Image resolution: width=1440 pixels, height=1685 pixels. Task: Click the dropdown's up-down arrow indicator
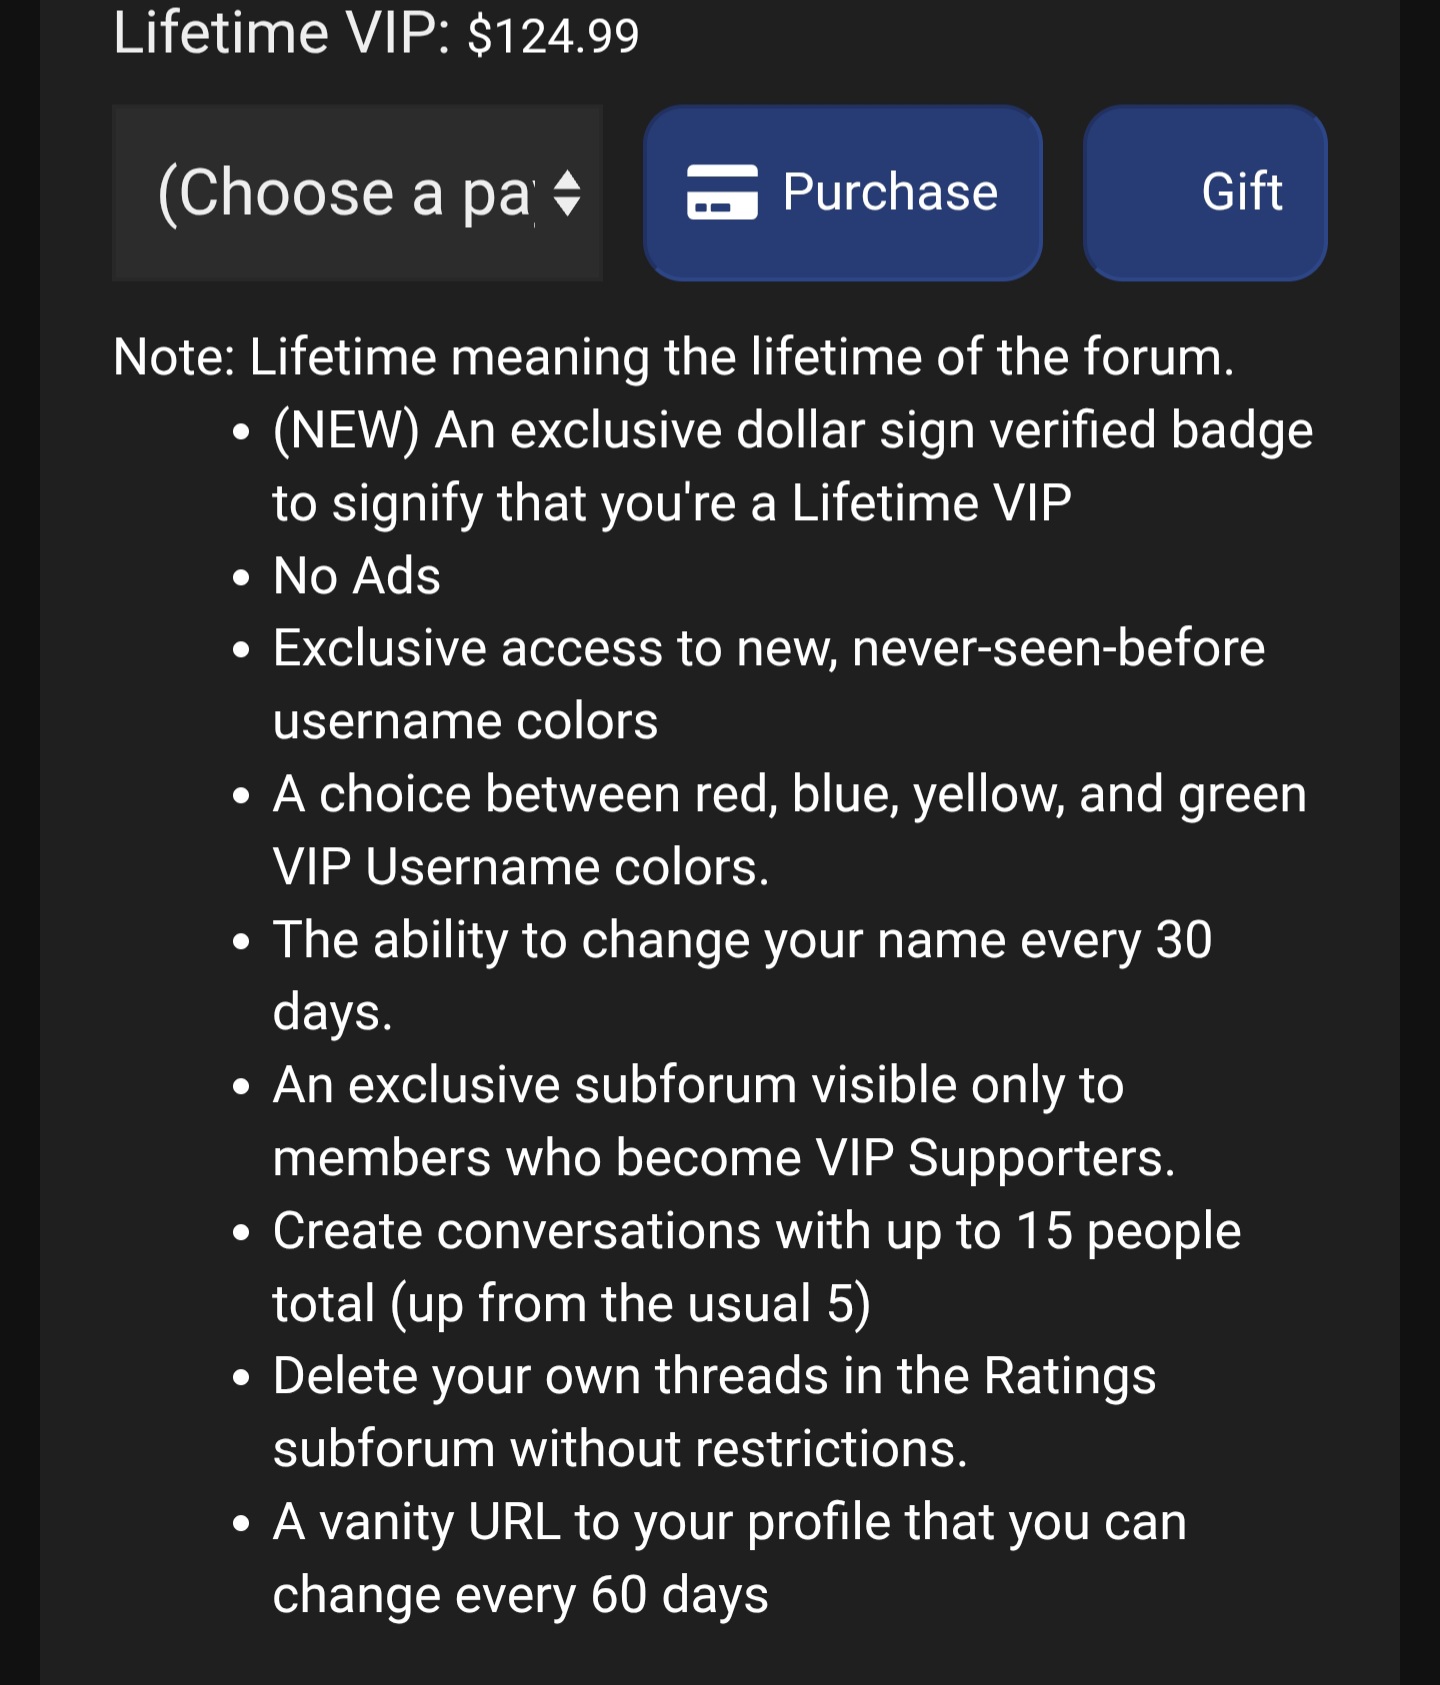pos(567,193)
